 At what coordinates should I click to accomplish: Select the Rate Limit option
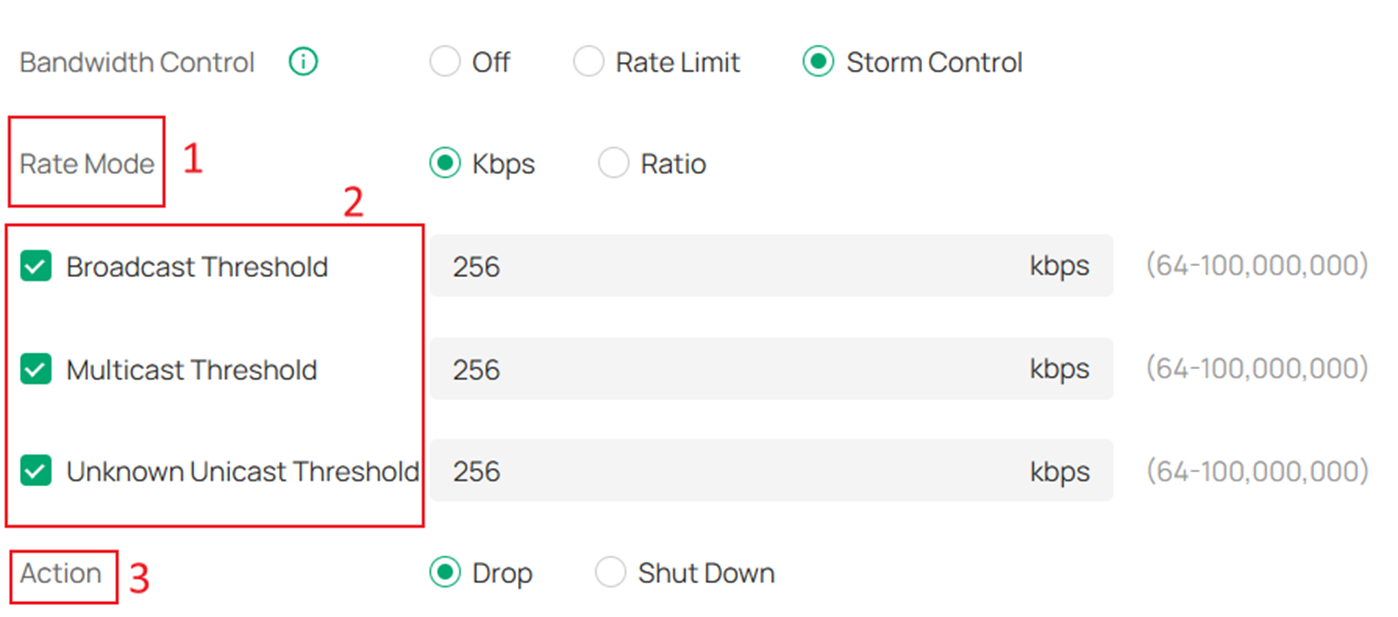[x=589, y=61]
